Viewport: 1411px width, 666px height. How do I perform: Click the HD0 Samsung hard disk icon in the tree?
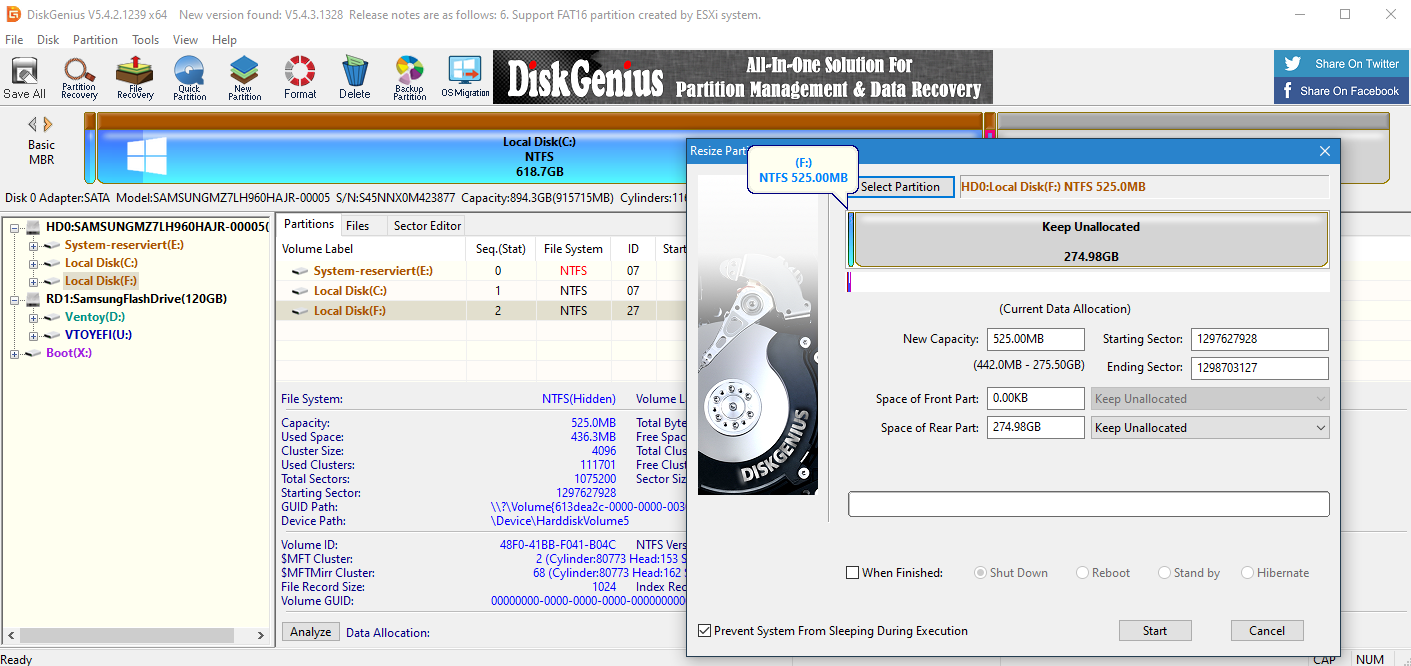34,227
